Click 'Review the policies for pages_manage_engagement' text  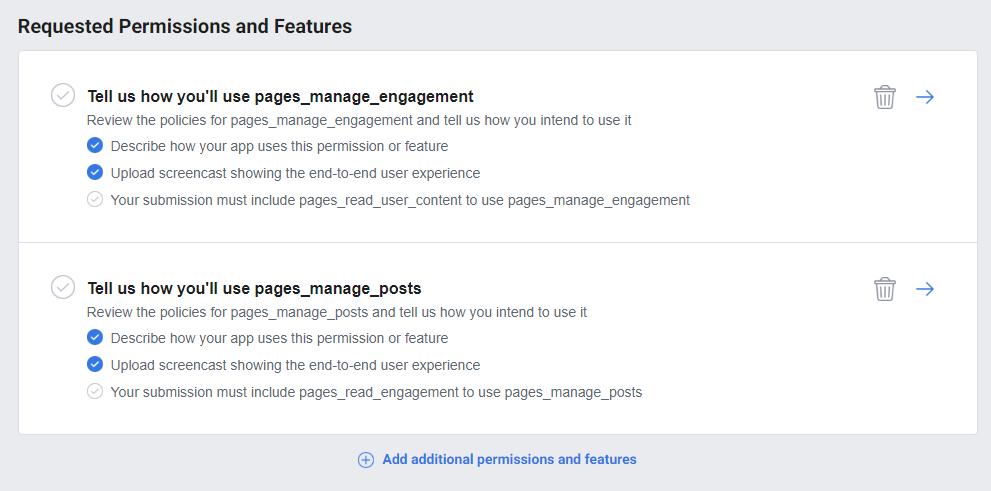[x=359, y=120]
